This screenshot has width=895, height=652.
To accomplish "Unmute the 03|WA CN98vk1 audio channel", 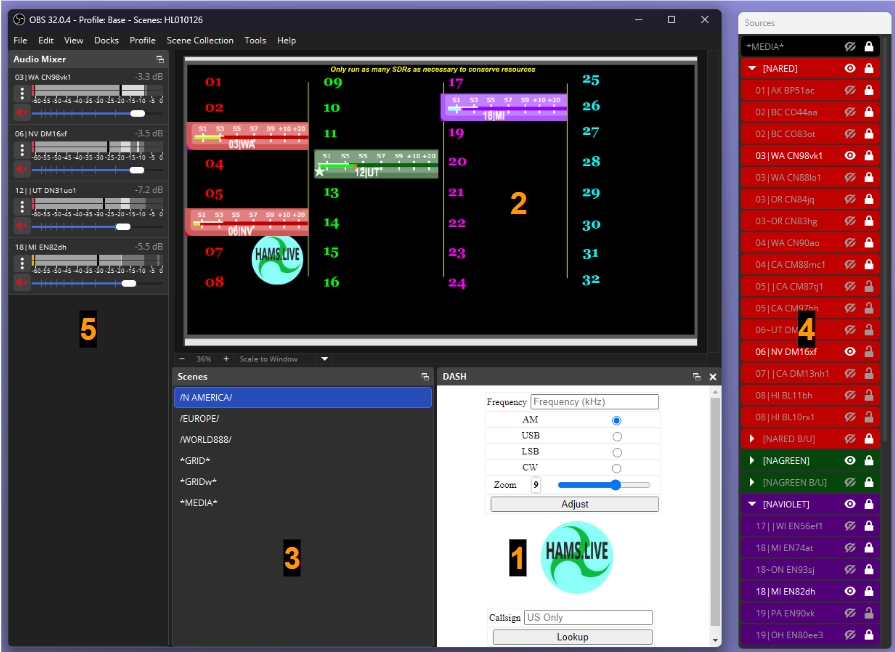I will click(20, 114).
